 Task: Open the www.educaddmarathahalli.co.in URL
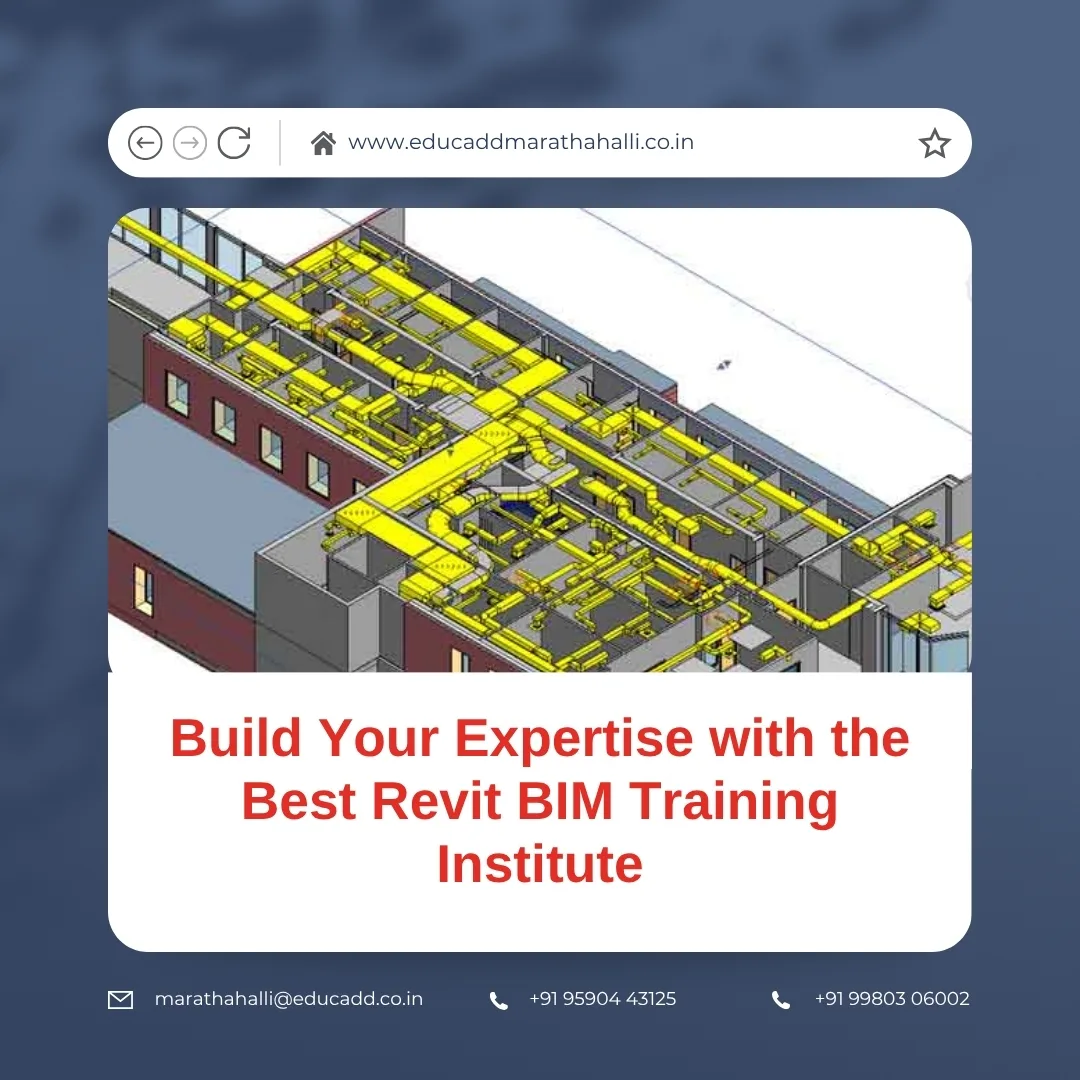click(x=521, y=142)
